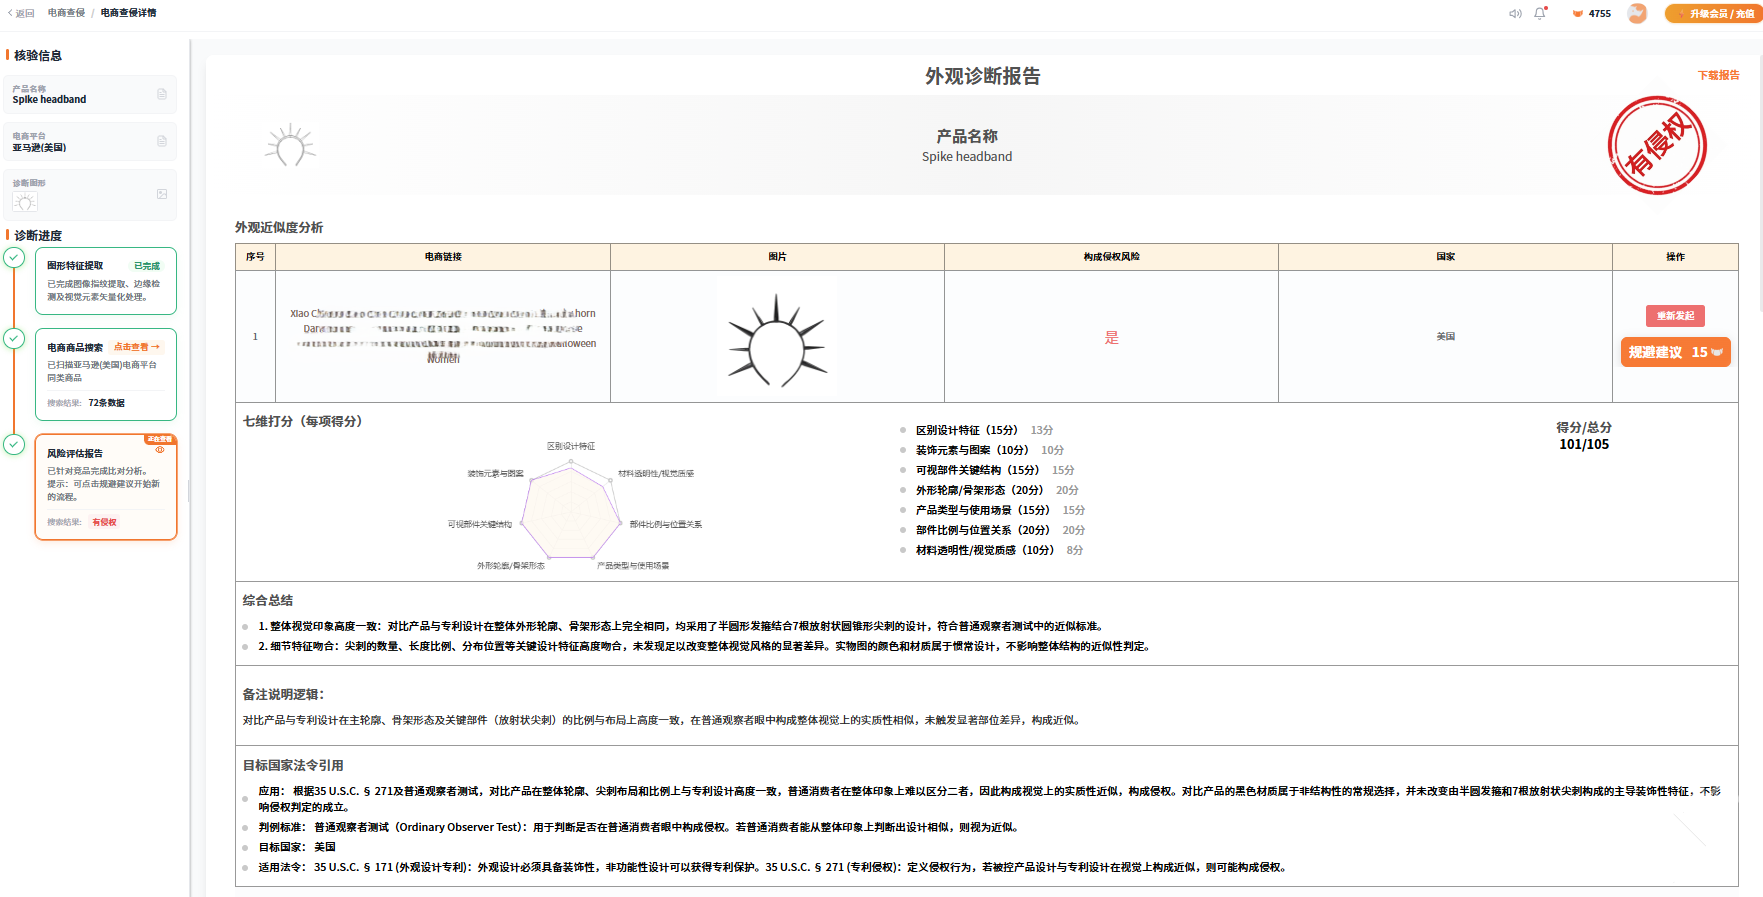The height and width of the screenshot is (897, 1763).
Task: Click 点击查看 in 电商商品搜索 card
Action: tap(137, 347)
